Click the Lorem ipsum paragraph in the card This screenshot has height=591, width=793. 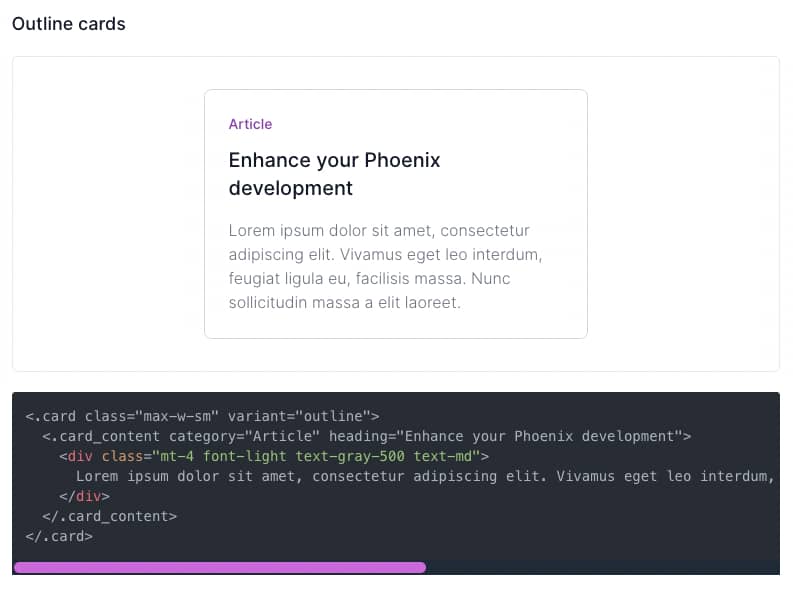(385, 266)
